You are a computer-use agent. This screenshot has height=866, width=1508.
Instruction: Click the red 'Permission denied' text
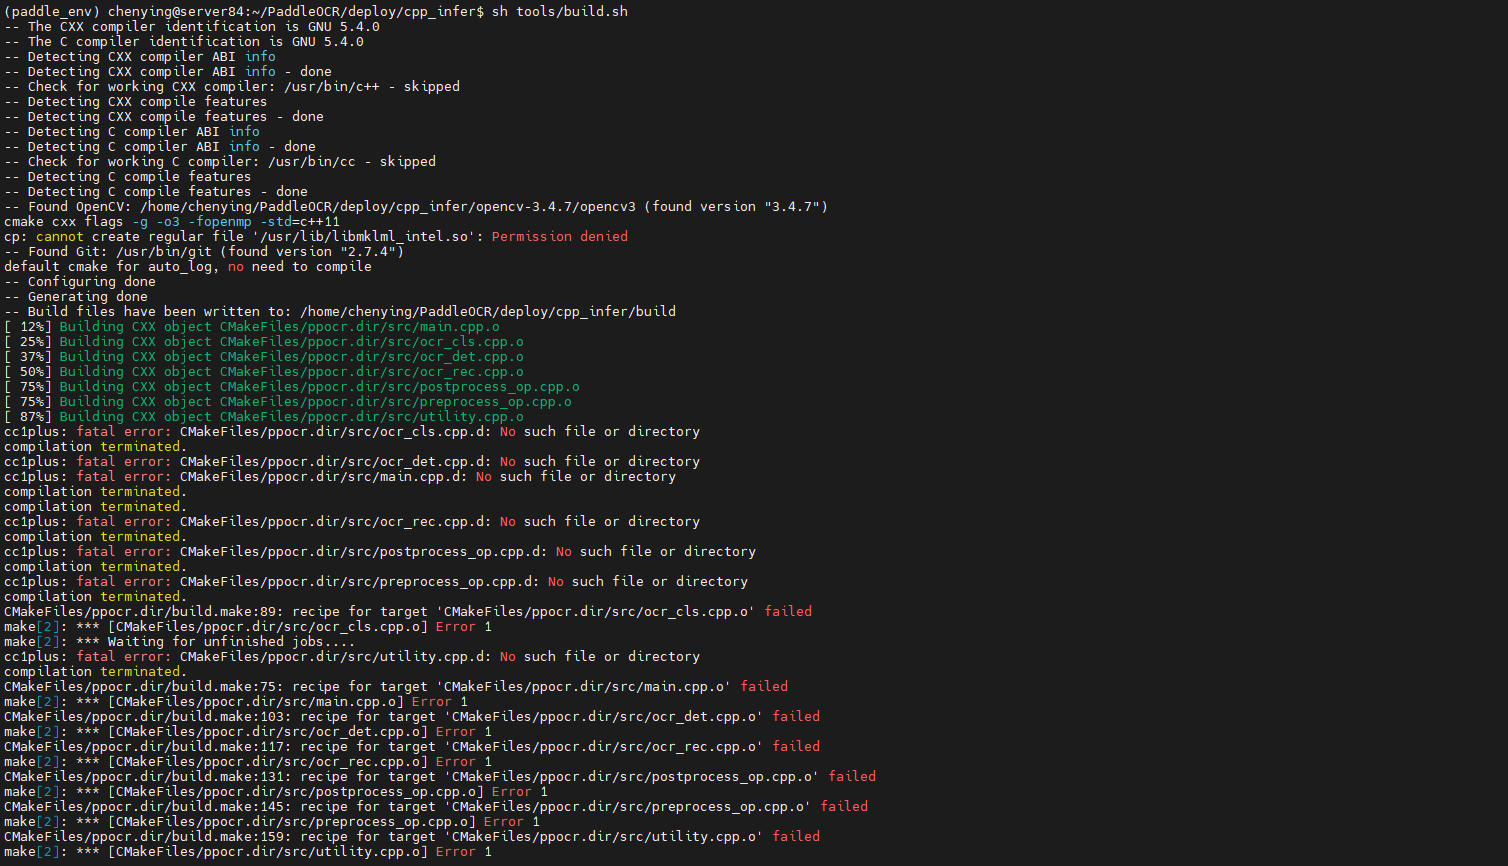pos(560,236)
